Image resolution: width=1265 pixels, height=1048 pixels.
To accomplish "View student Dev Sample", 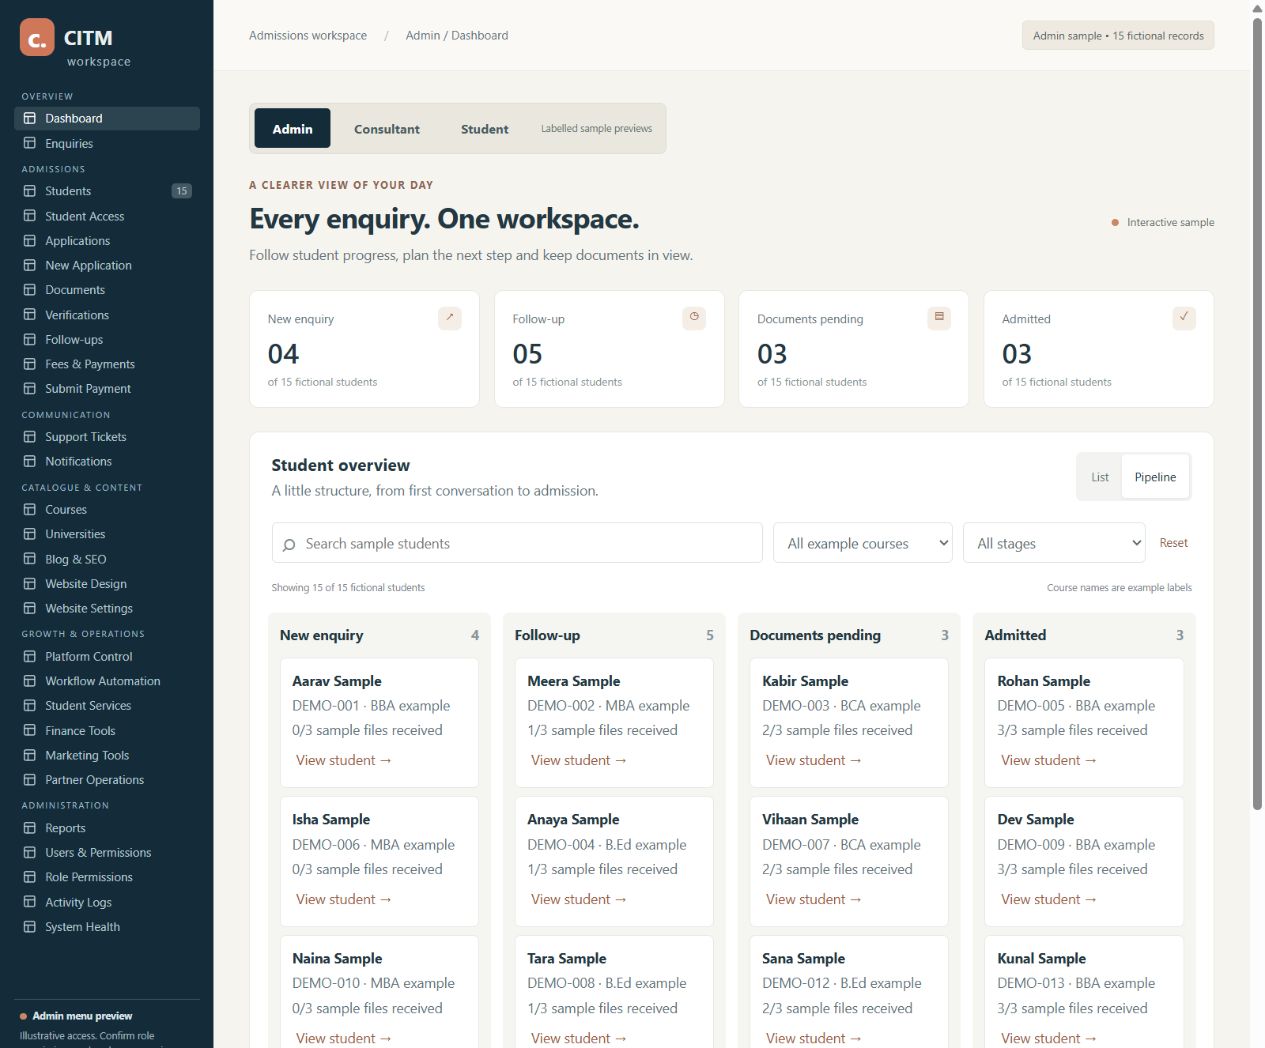I will tap(1048, 899).
